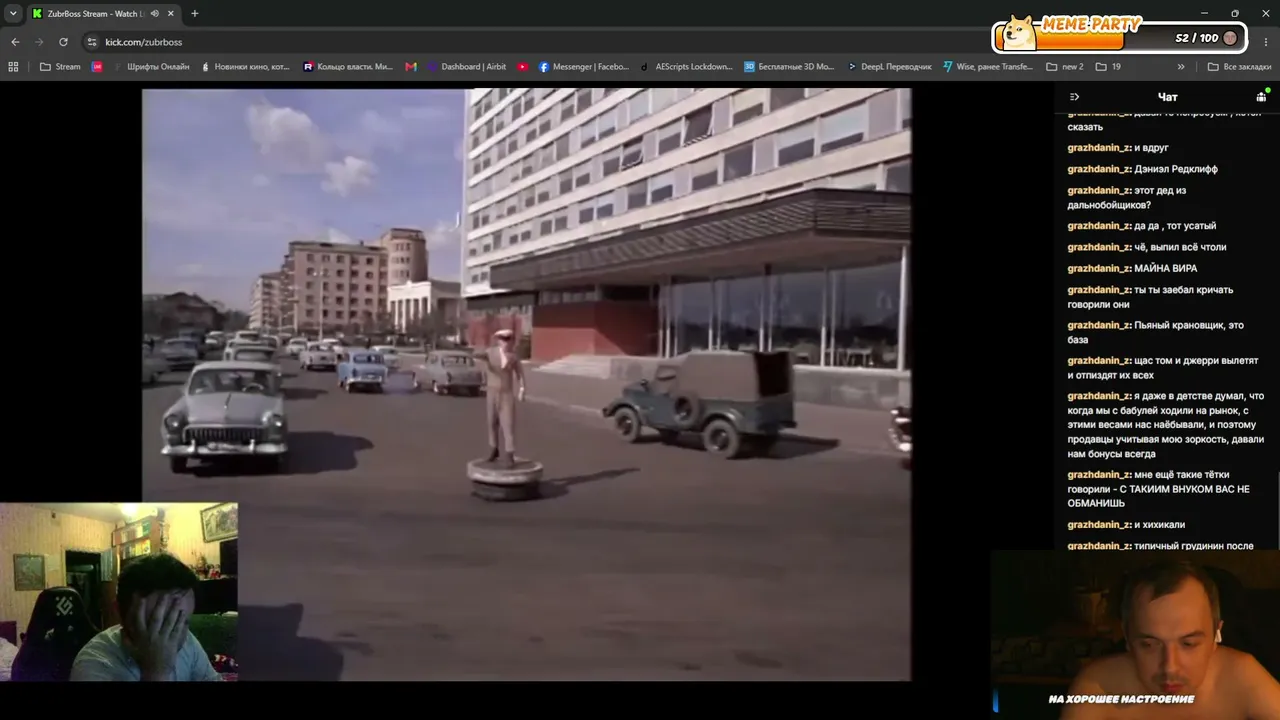The width and height of the screenshot is (1280, 720).
Task: Open the Gmail bookmark icon
Action: (411, 67)
